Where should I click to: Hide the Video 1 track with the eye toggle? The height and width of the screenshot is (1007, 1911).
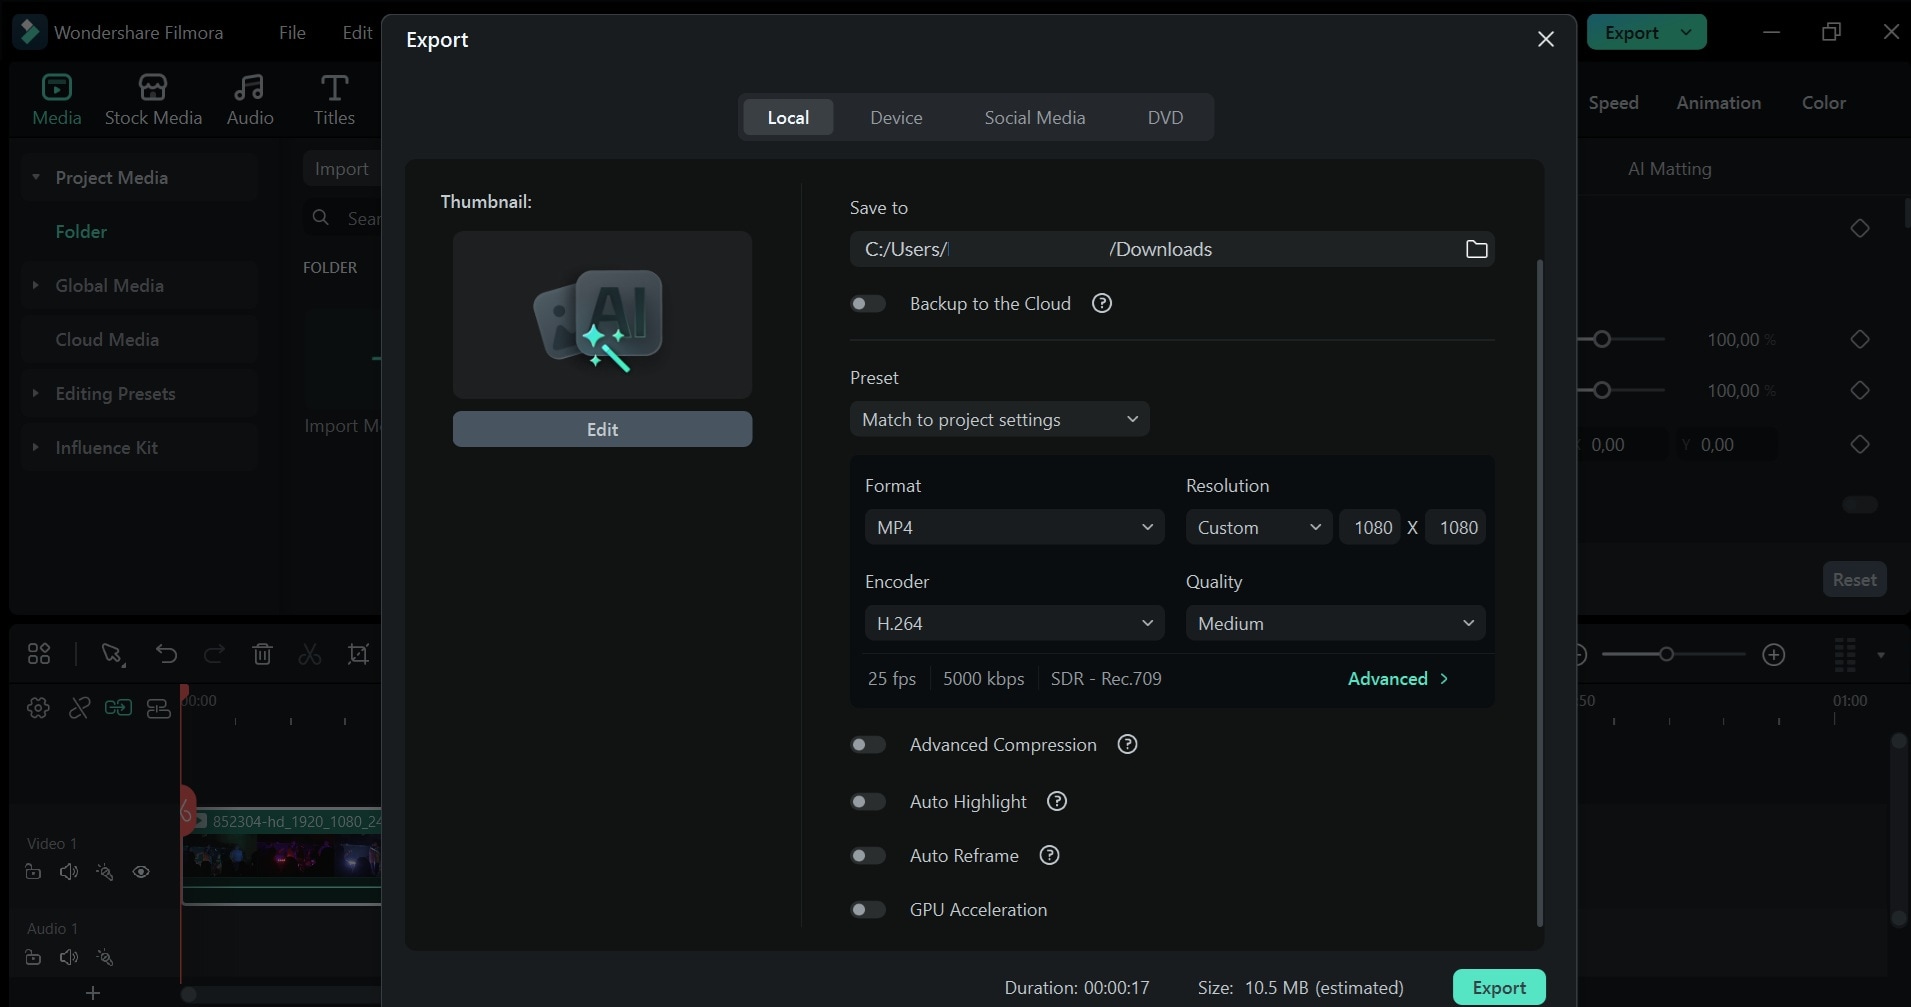(141, 872)
